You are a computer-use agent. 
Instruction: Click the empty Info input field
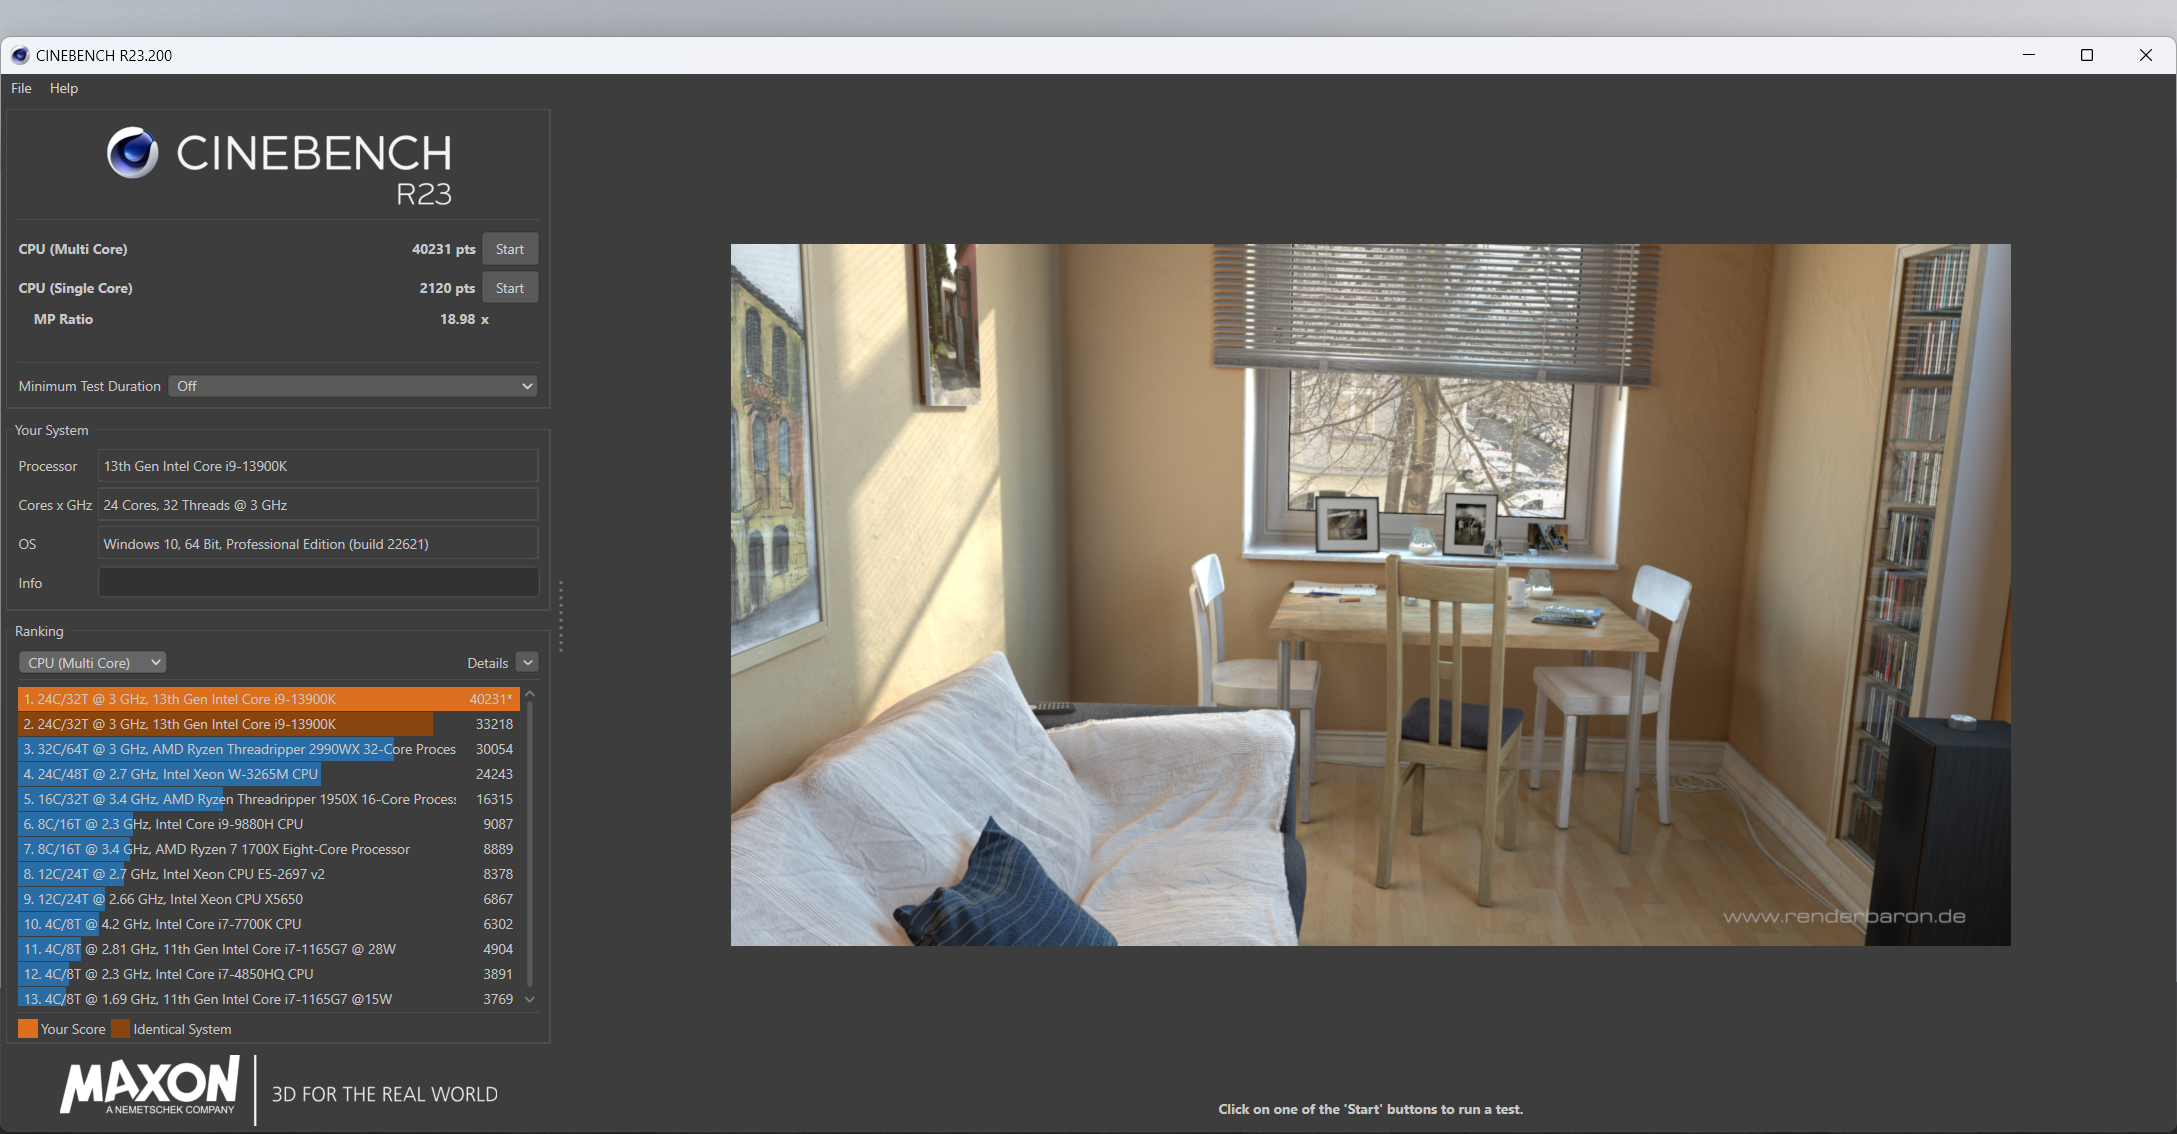tap(318, 583)
